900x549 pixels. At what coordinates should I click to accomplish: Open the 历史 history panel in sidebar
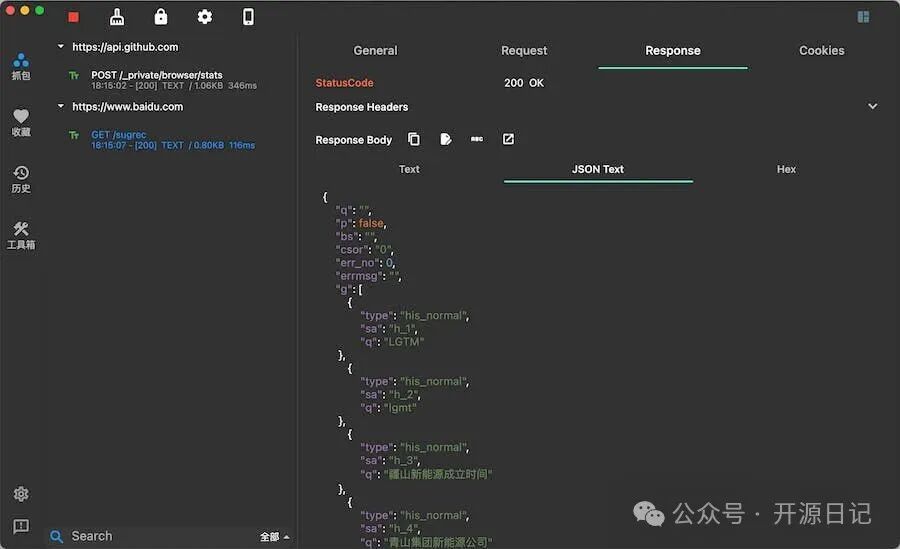click(21, 179)
